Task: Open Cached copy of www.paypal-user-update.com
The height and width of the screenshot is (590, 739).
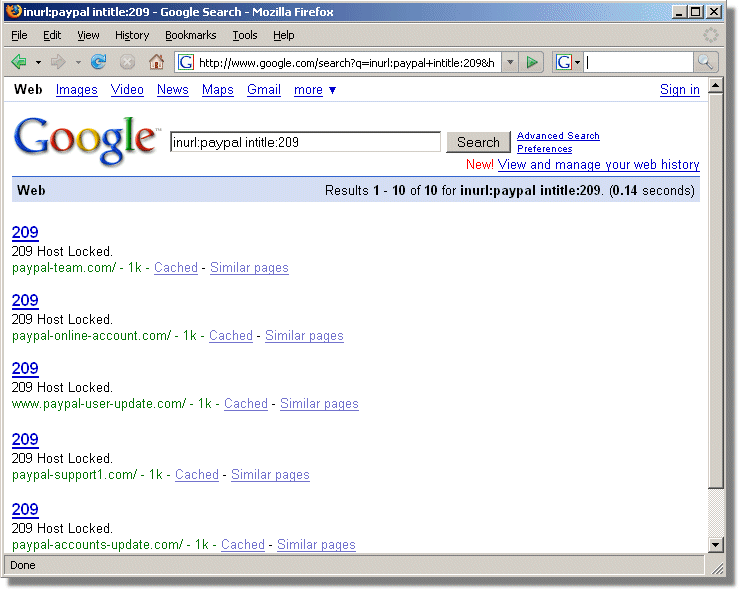Action: 246,403
